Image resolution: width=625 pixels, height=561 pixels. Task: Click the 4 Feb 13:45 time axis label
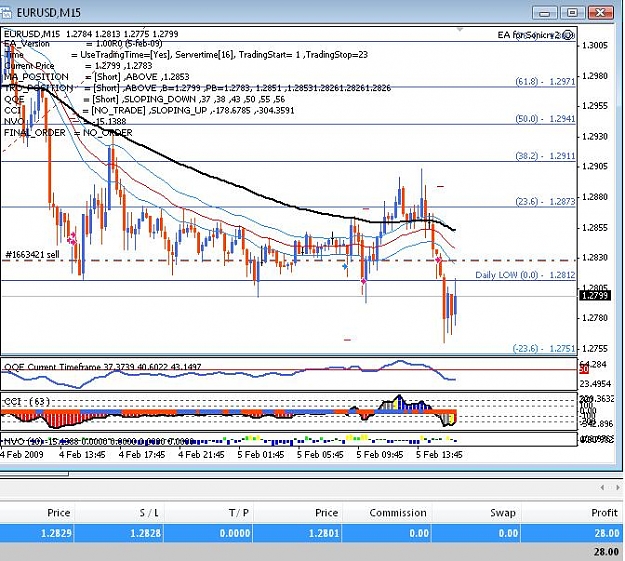(83, 455)
